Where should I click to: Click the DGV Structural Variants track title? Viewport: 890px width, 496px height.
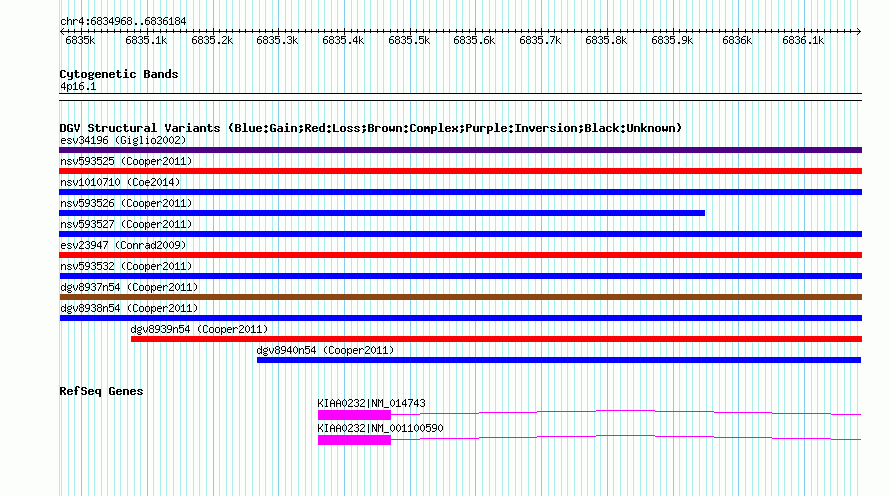(370, 128)
